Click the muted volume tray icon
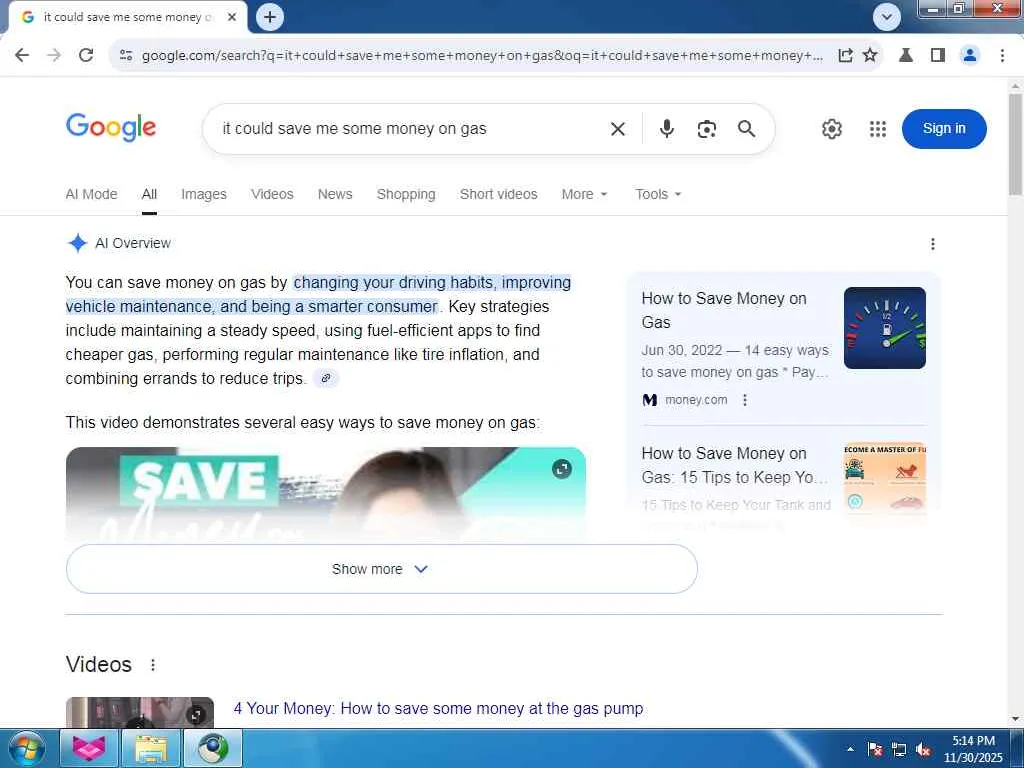This screenshot has width=1024, height=768. 923,749
